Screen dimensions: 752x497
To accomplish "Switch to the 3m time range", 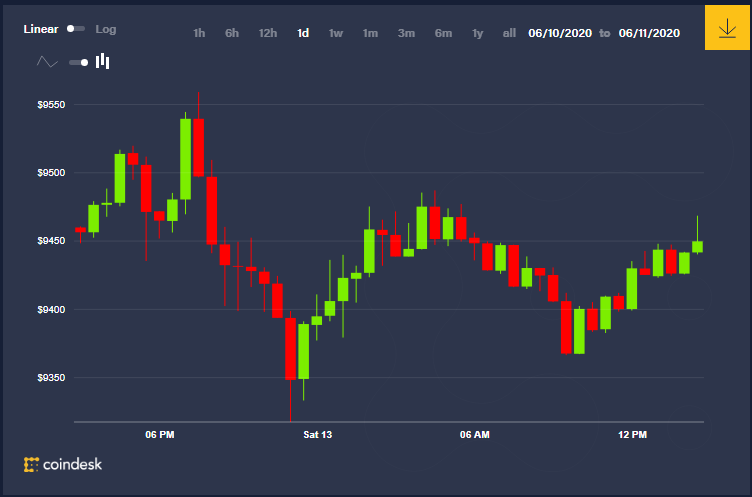I will point(406,33).
